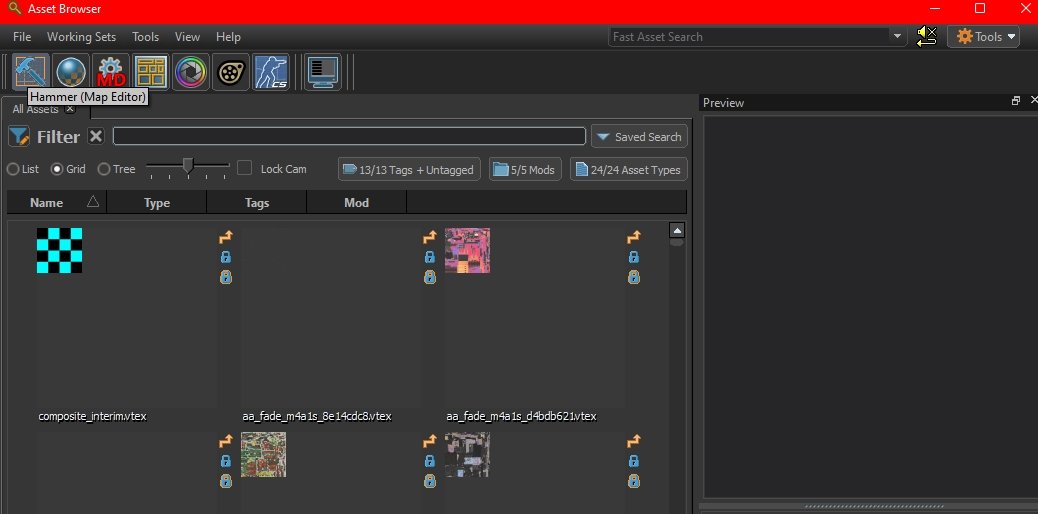Click the thumbnail size slider handle

pos(187,166)
